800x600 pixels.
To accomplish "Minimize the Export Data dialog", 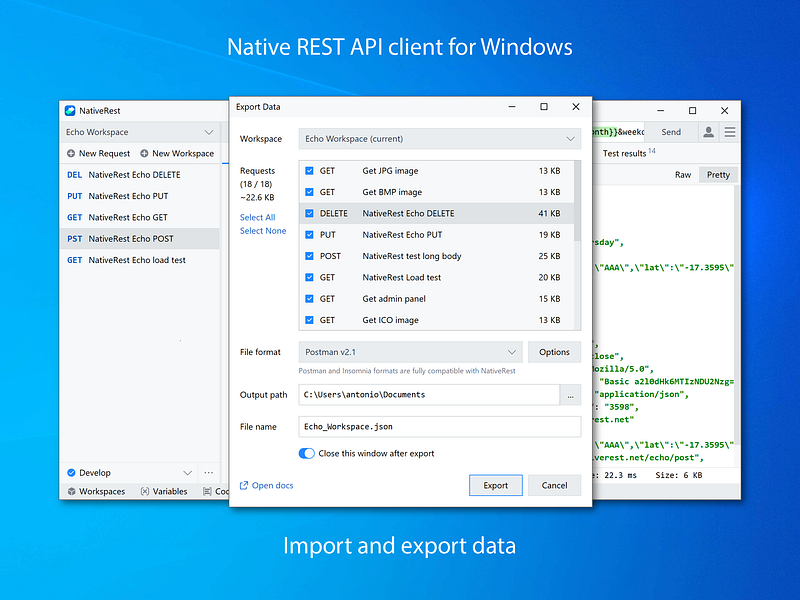I will tap(512, 107).
